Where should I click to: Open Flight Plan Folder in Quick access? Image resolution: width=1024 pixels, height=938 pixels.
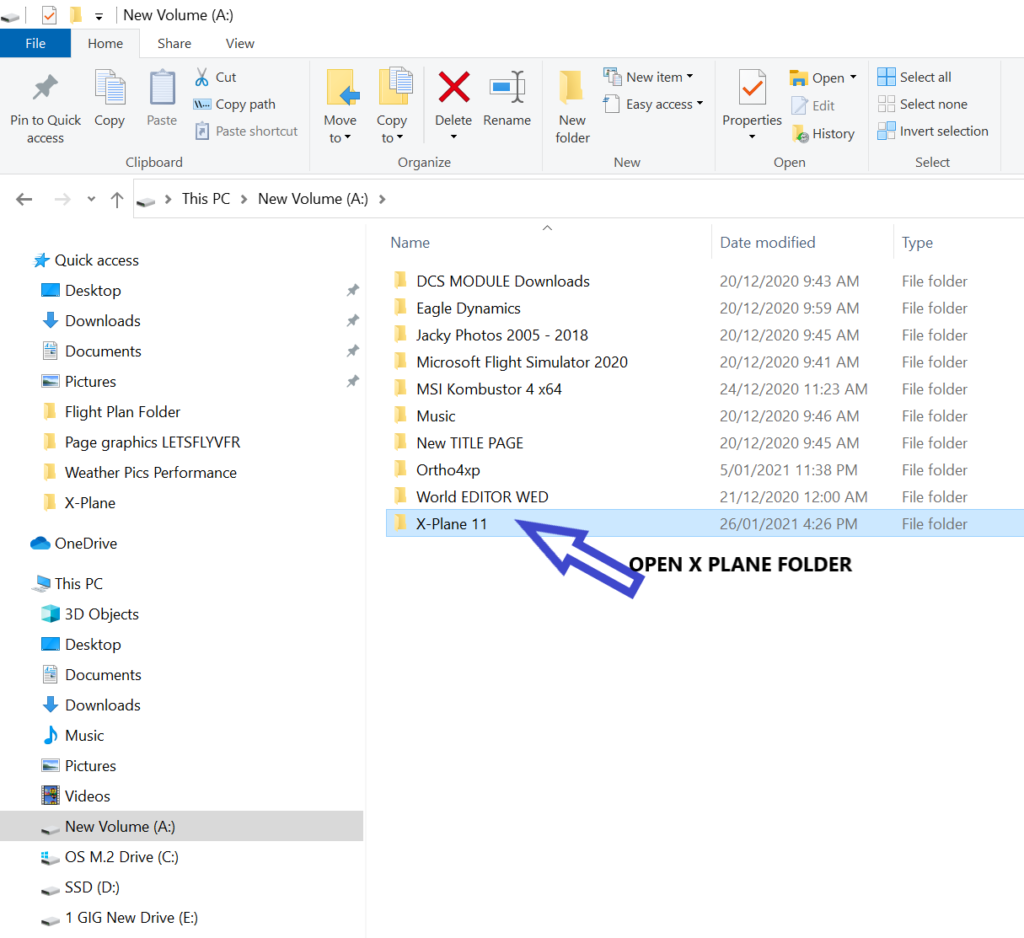110,412
